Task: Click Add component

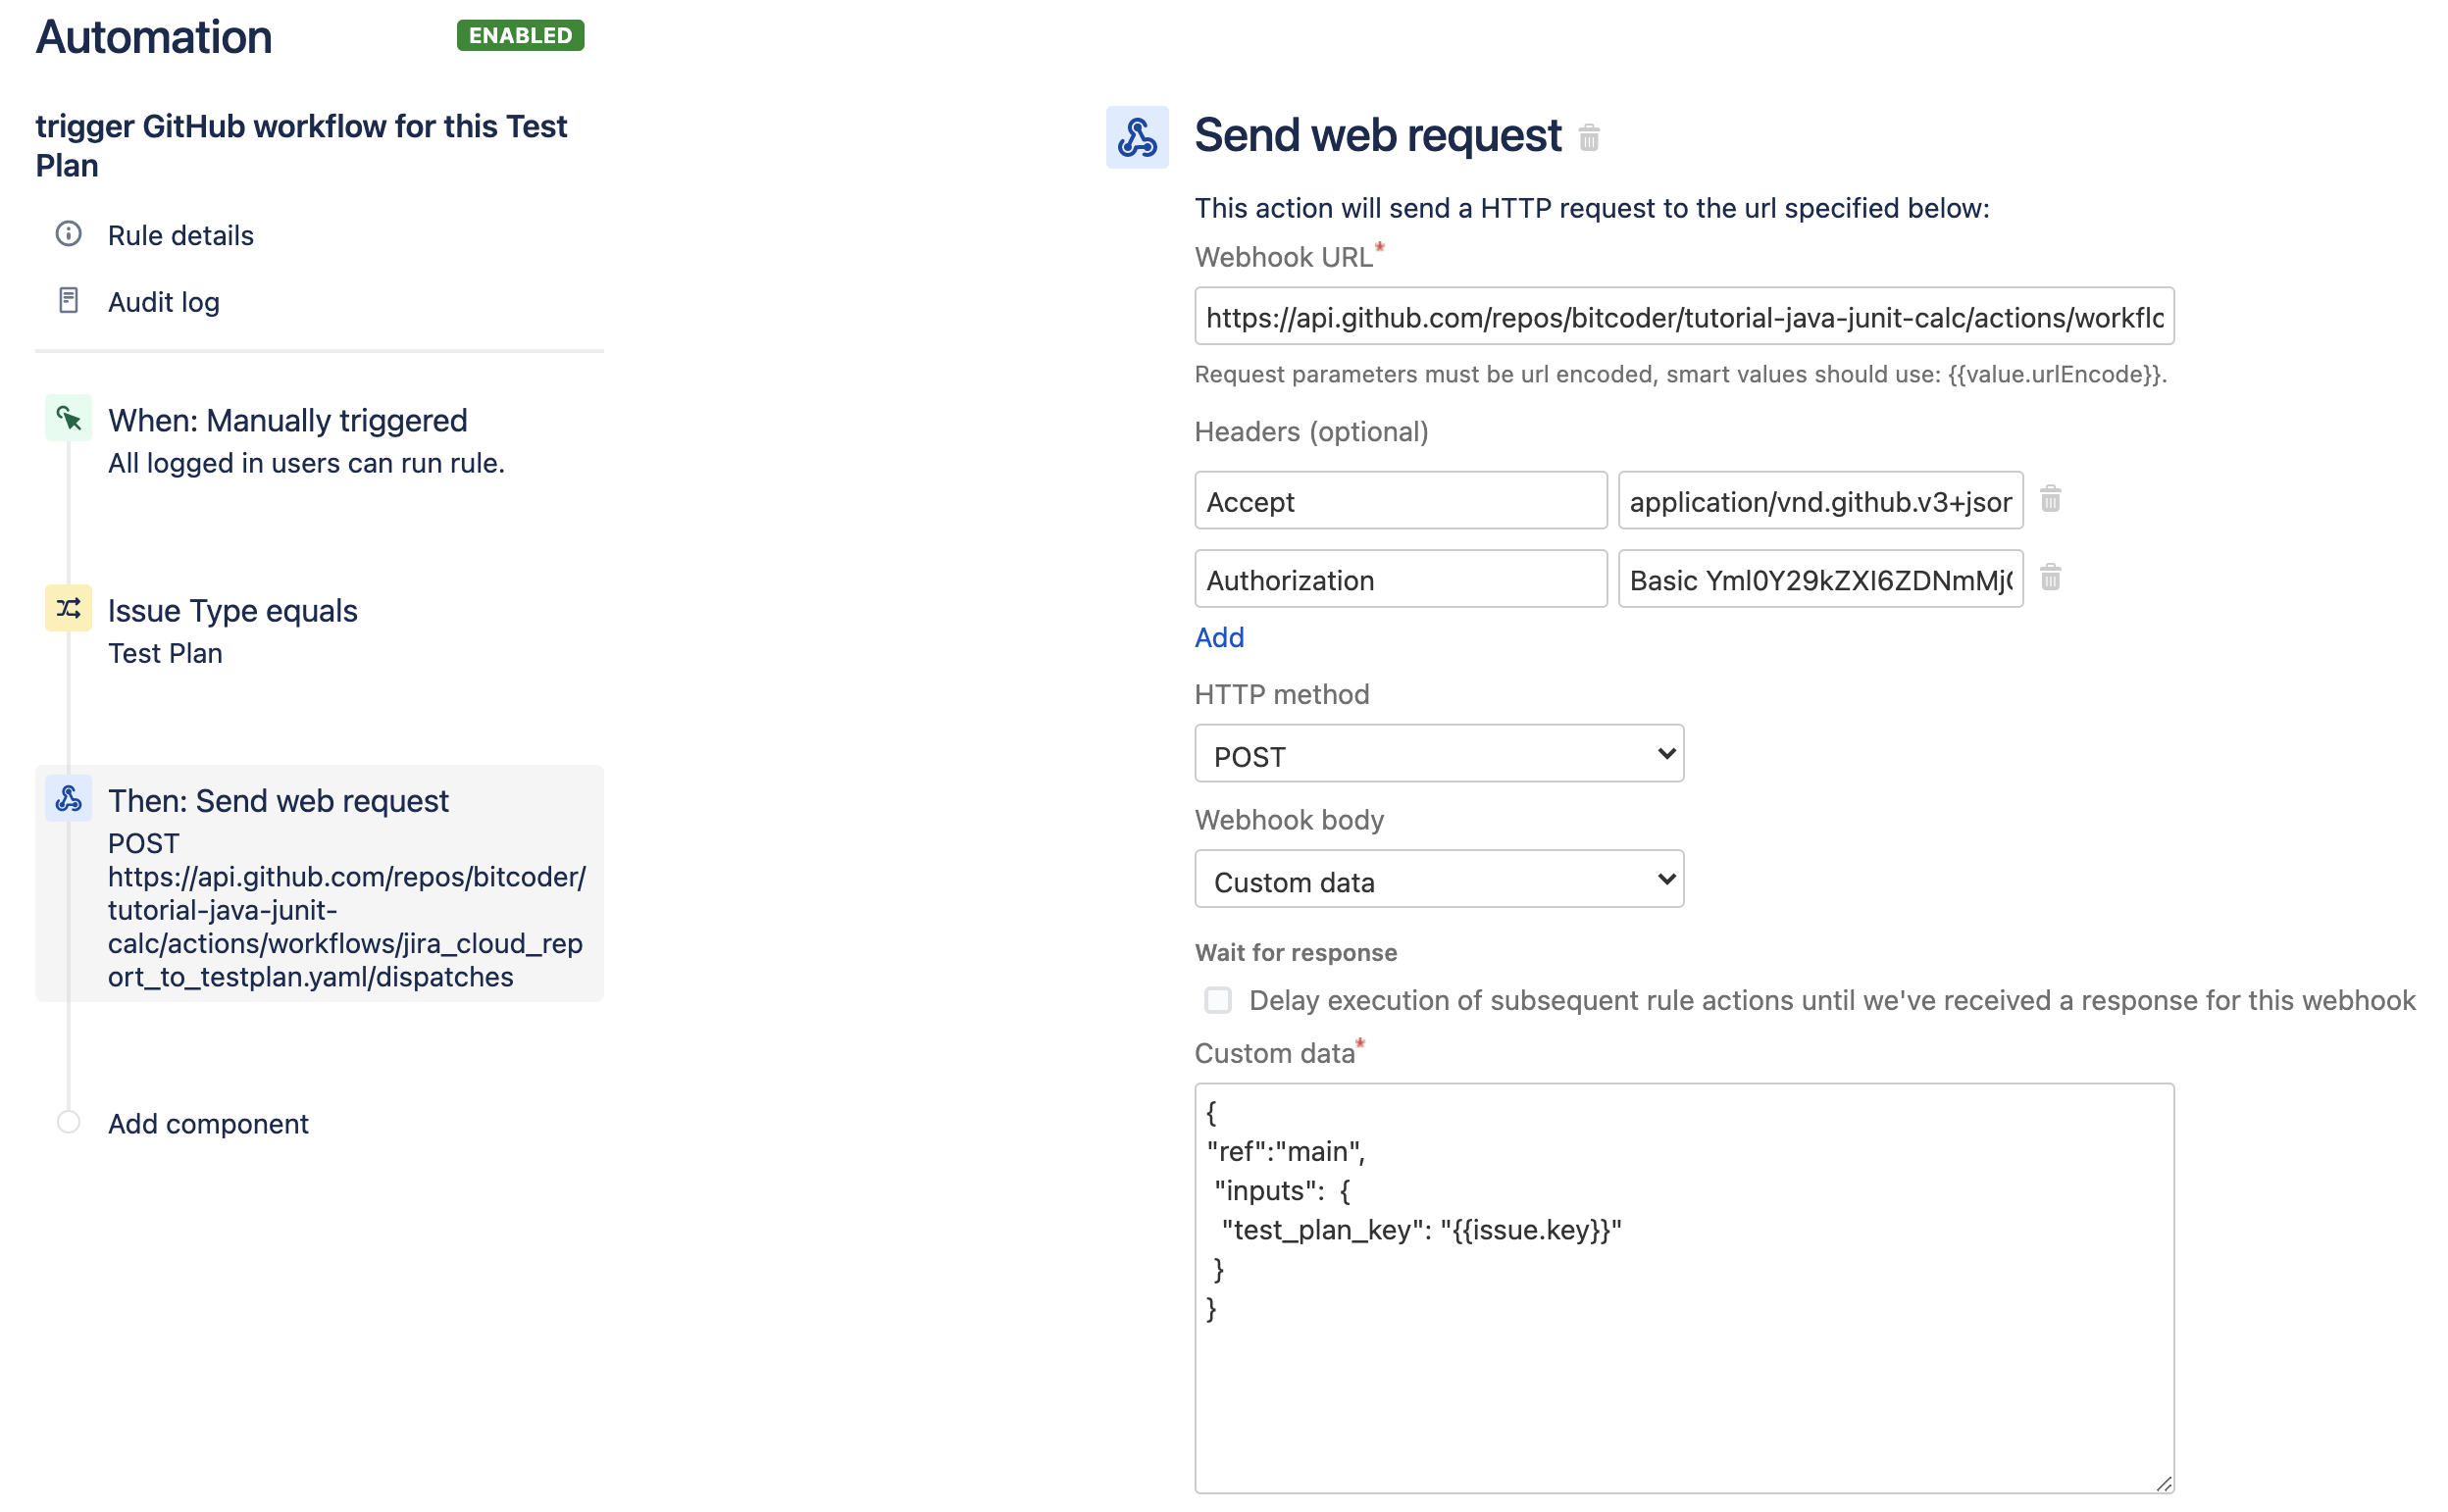Action: [x=208, y=1124]
